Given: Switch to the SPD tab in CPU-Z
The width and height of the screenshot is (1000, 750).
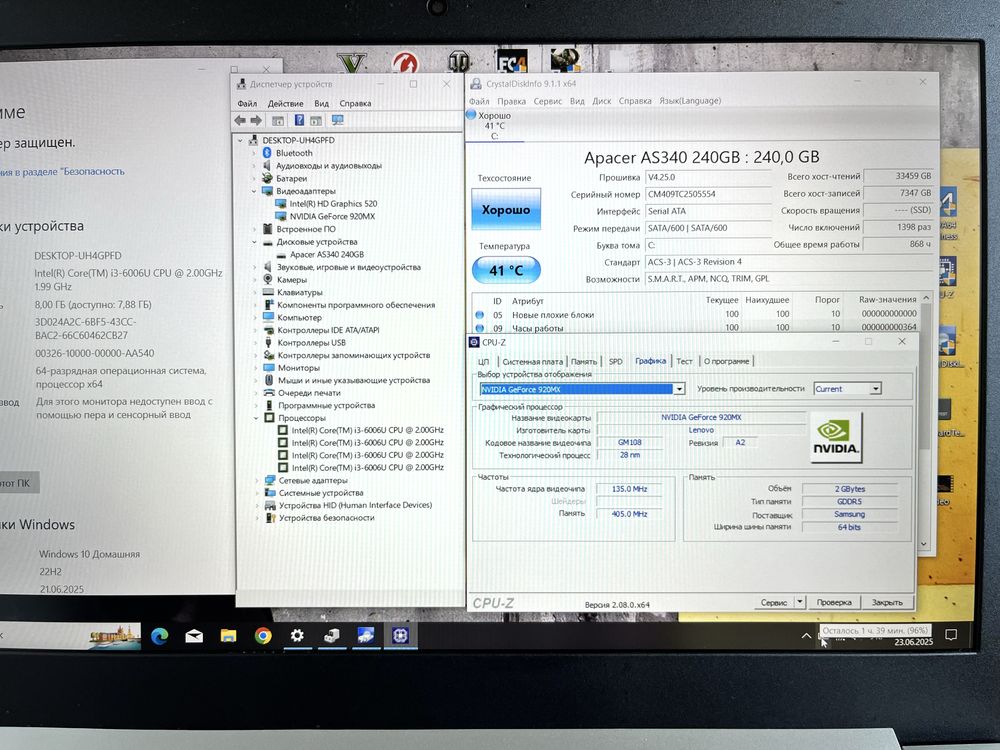Looking at the screenshot, I should click(x=615, y=362).
